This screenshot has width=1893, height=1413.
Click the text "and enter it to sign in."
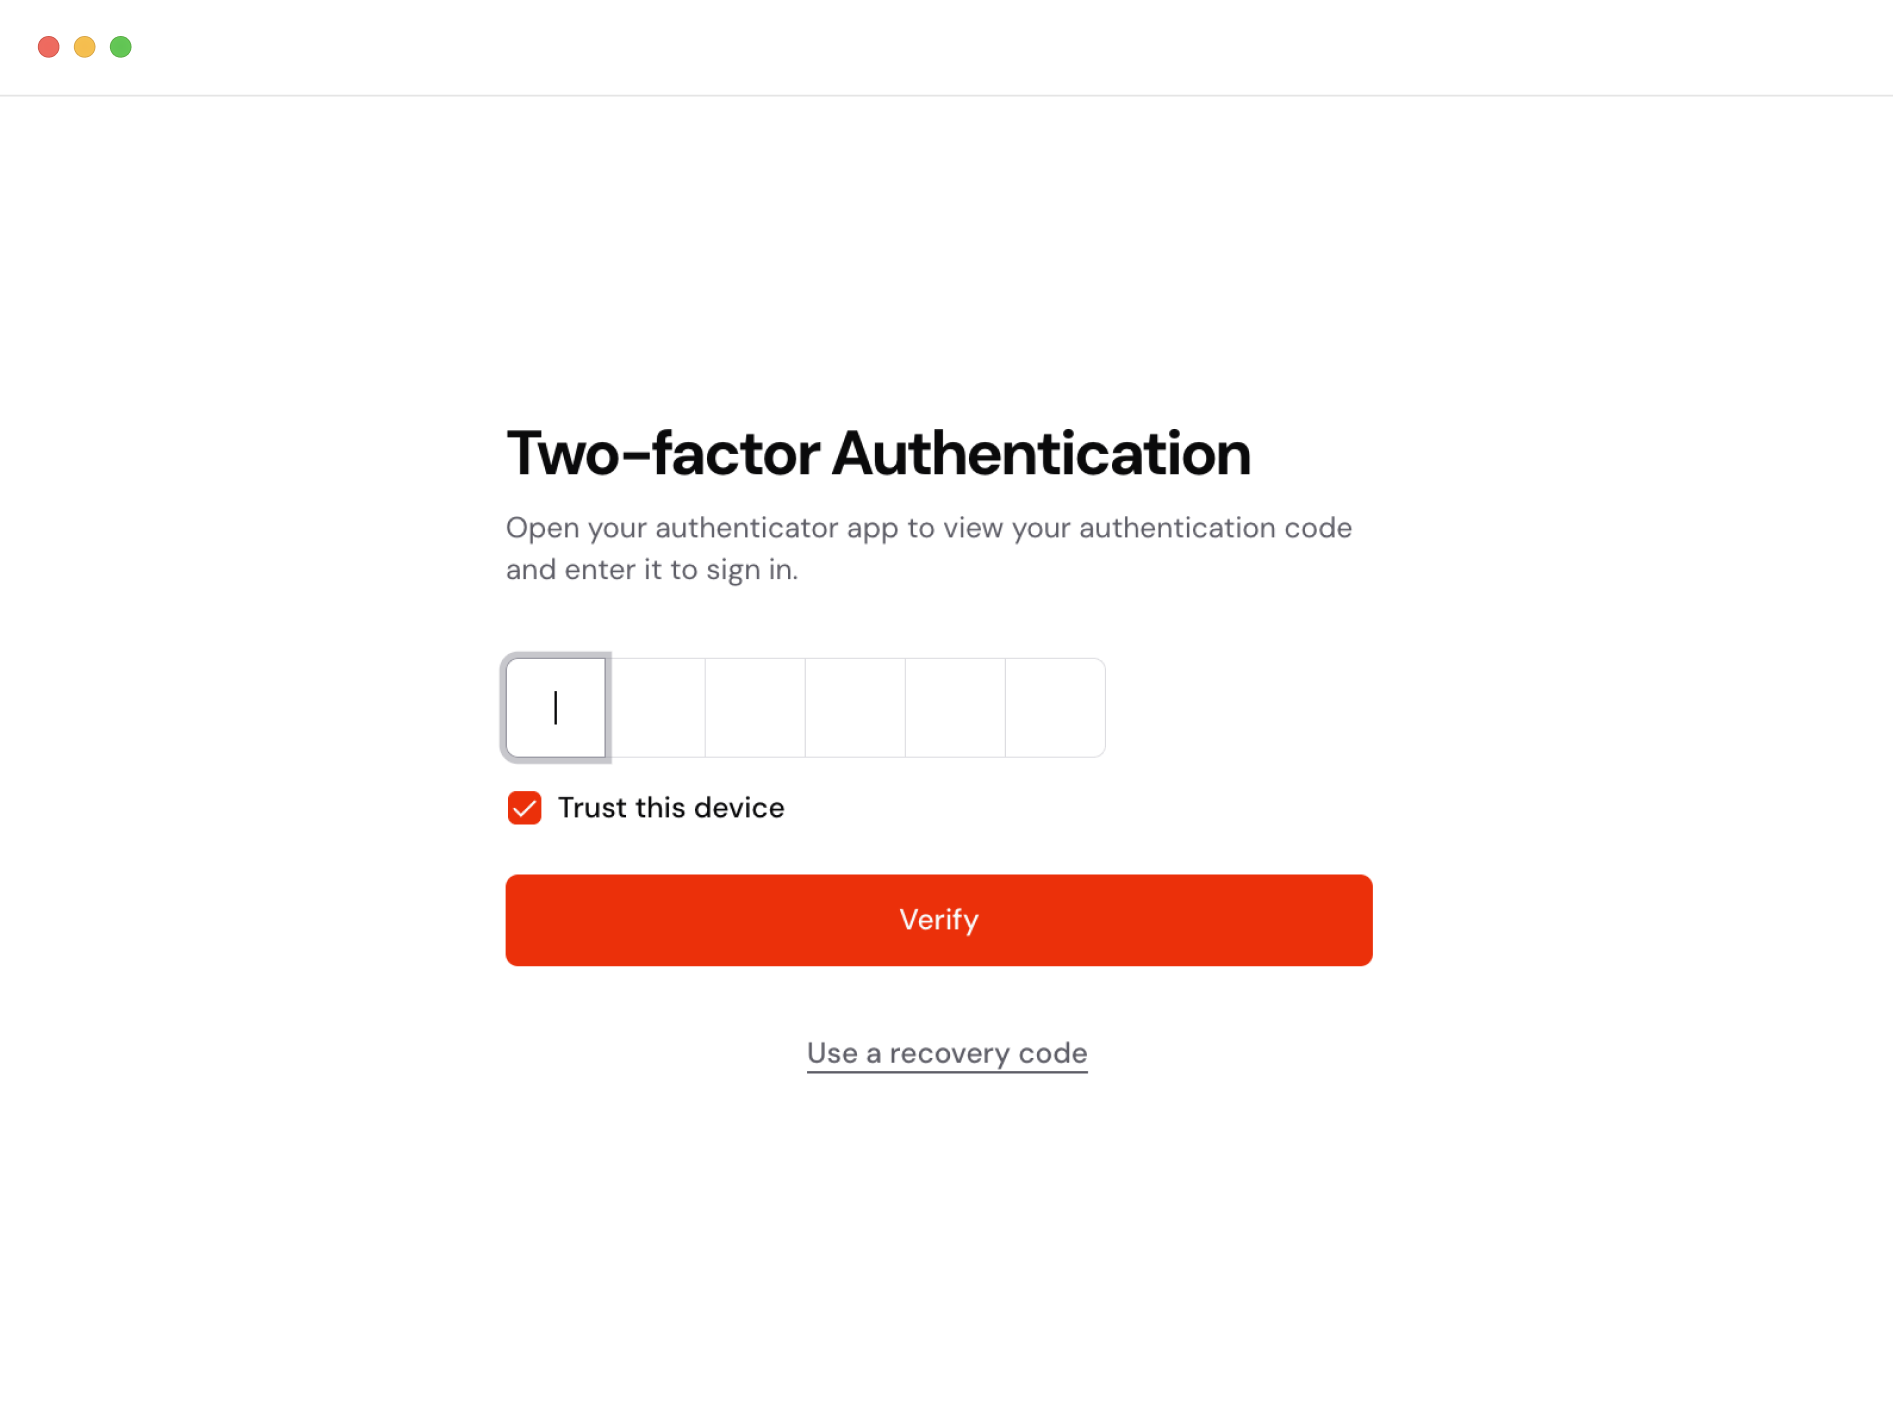pos(652,570)
